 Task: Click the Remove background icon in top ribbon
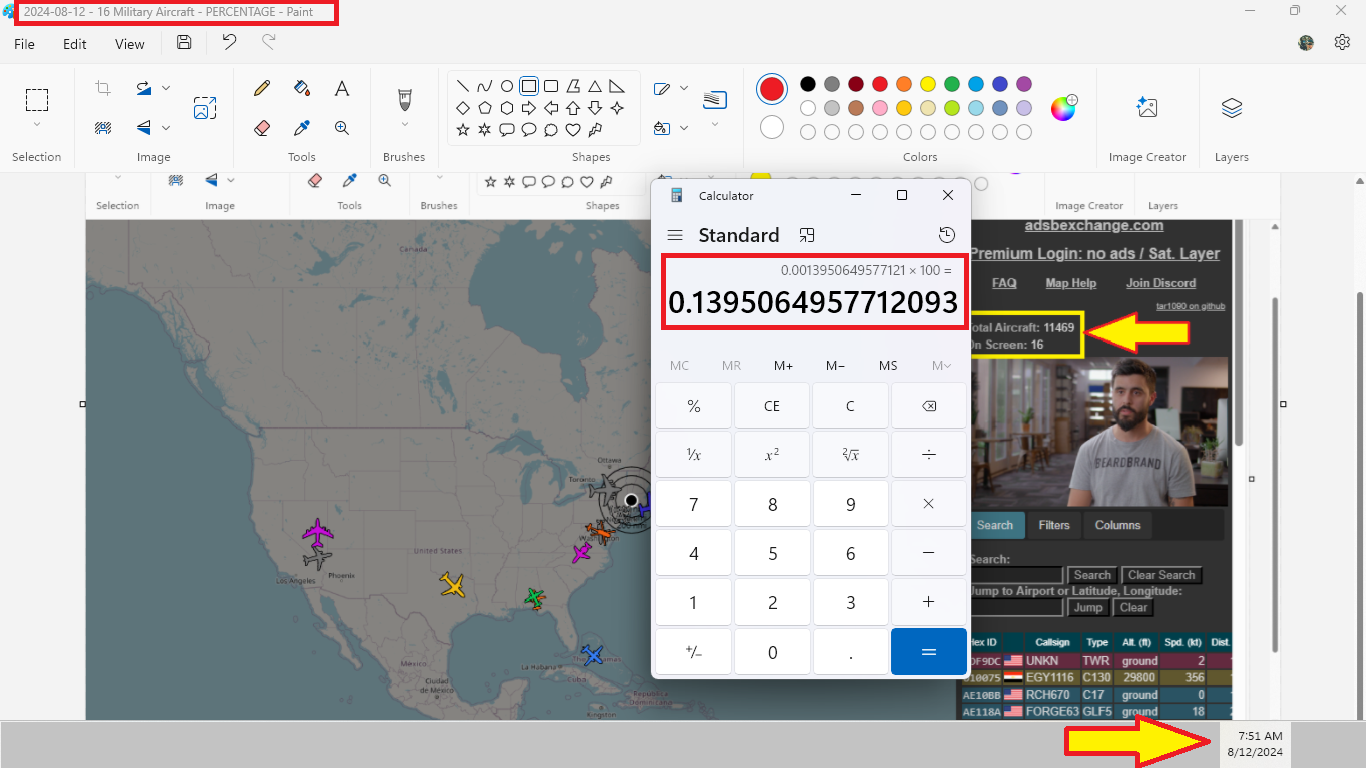tap(103, 127)
